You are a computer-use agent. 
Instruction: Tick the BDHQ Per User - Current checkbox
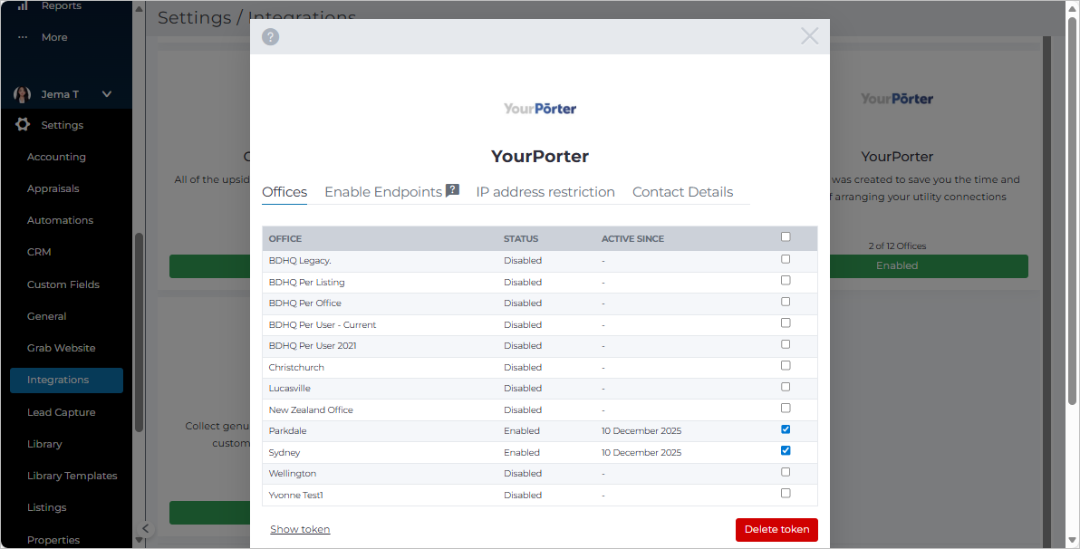(x=786, y=323)
